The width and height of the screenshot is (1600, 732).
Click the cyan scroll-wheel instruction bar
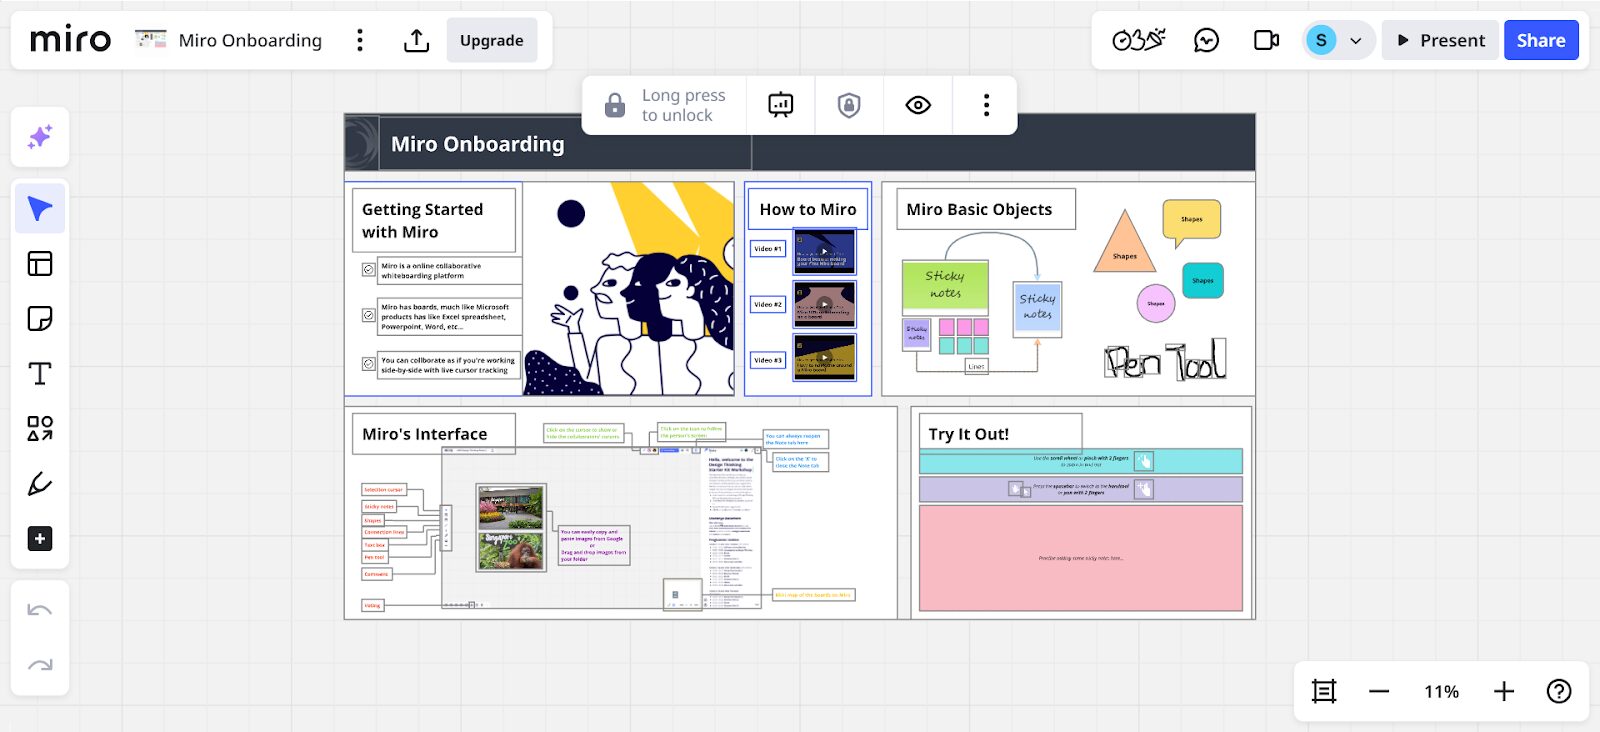point(1081,461)
